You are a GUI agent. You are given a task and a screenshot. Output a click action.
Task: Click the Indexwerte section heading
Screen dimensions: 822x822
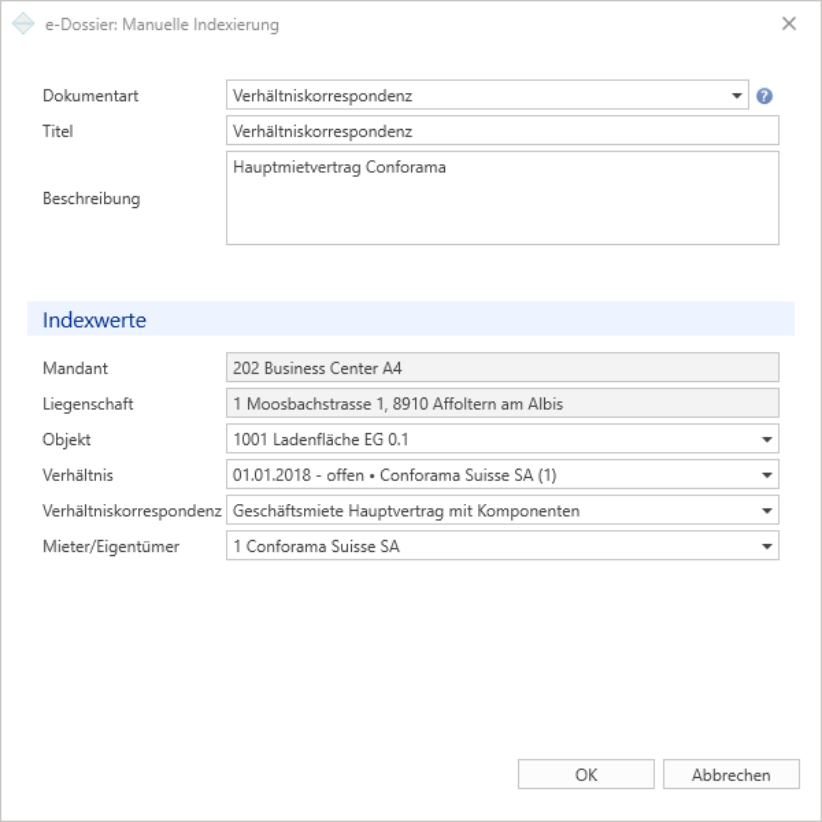click(94, 320)
